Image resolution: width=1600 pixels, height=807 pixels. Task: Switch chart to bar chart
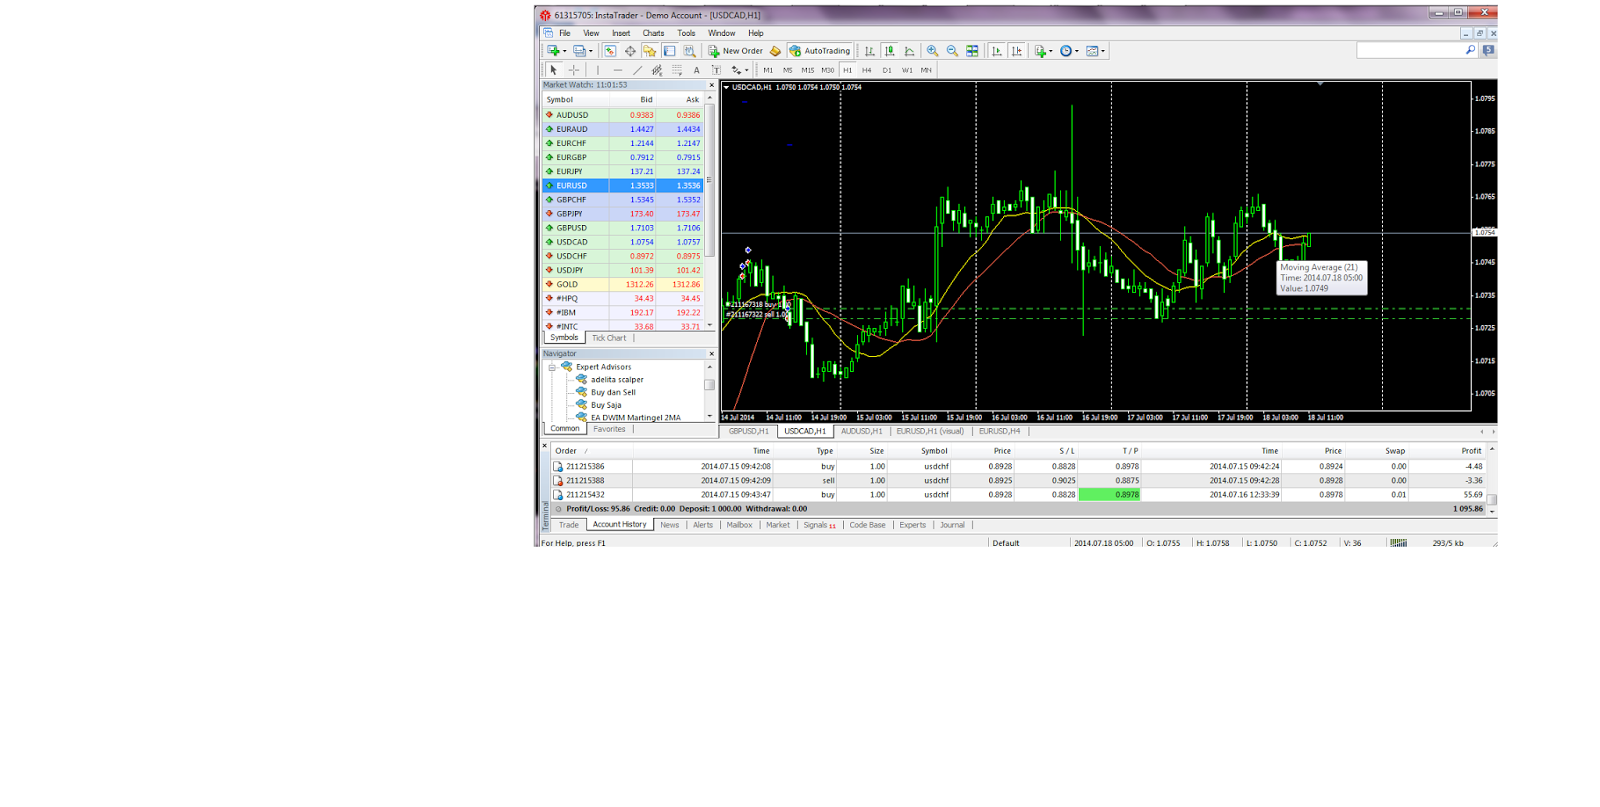point(869,51)
